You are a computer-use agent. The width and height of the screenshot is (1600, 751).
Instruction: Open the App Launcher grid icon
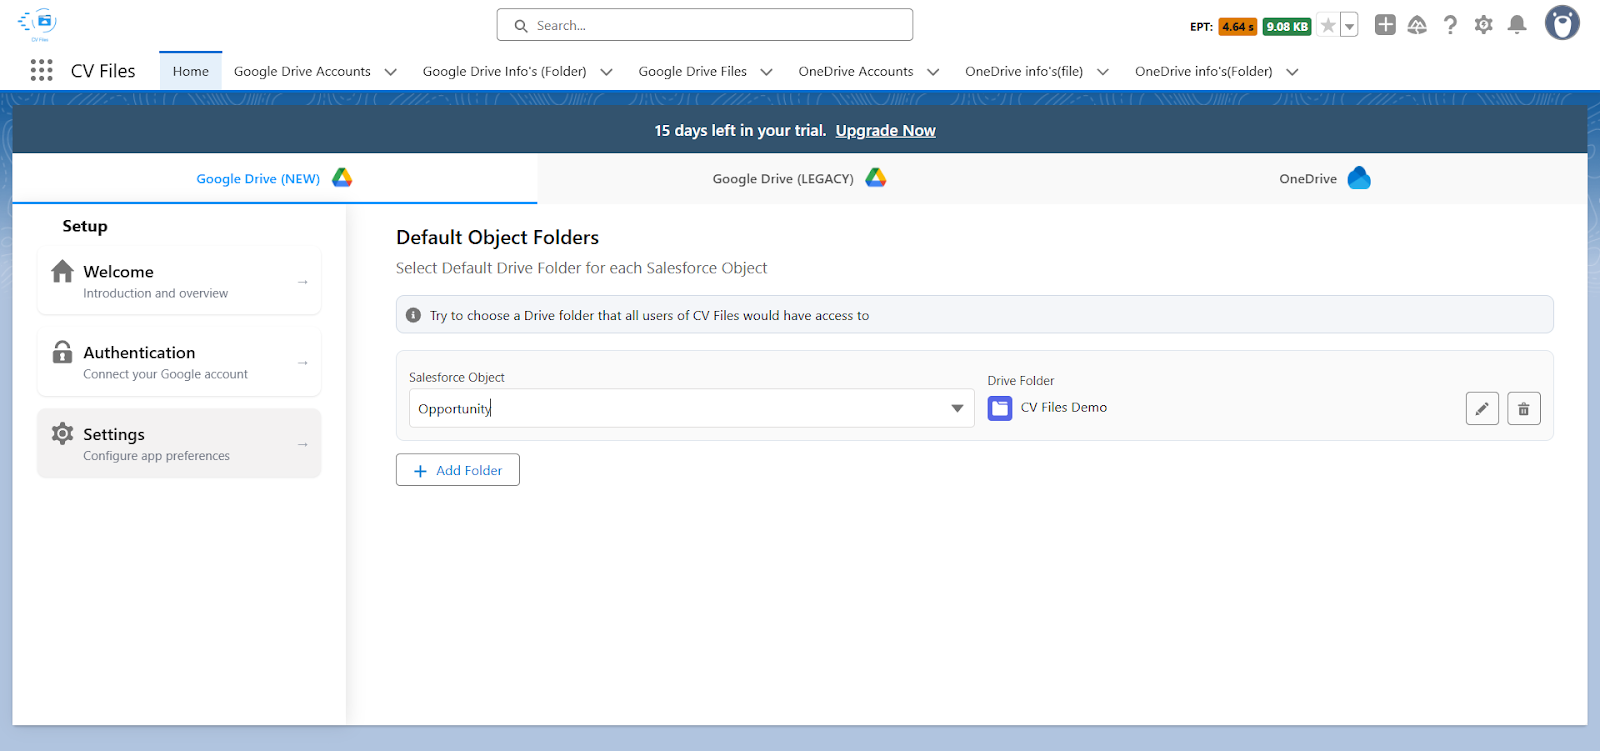41,70
